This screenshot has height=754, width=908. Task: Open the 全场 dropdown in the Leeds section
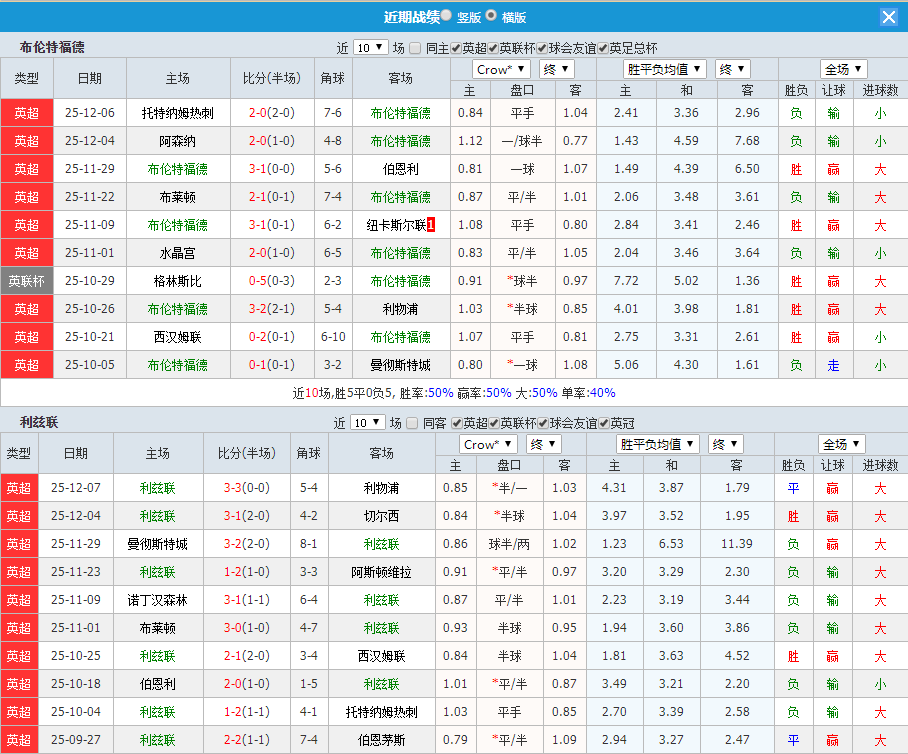pyautogui.click(x=843, y=445)
